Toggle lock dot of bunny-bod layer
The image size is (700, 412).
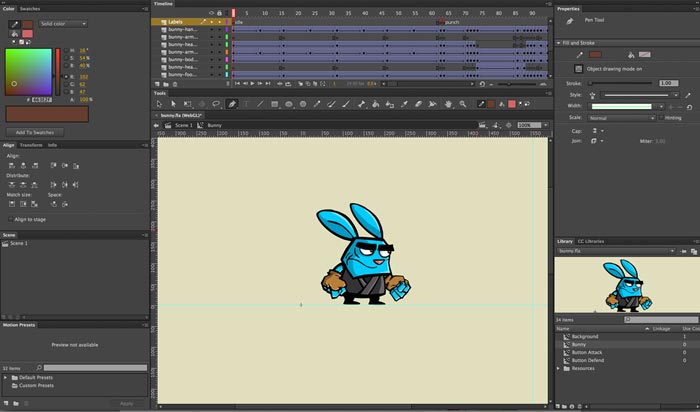click(x=219, y=59)
